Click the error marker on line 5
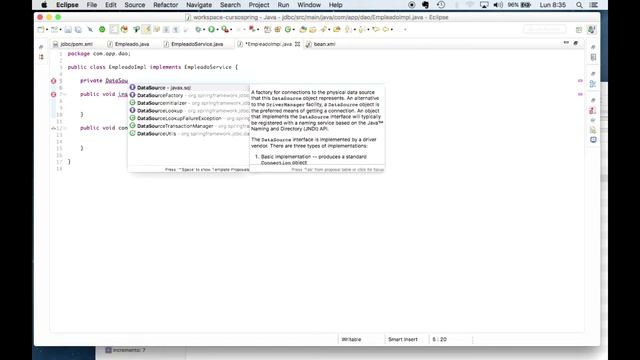 [x=53, y=81]
